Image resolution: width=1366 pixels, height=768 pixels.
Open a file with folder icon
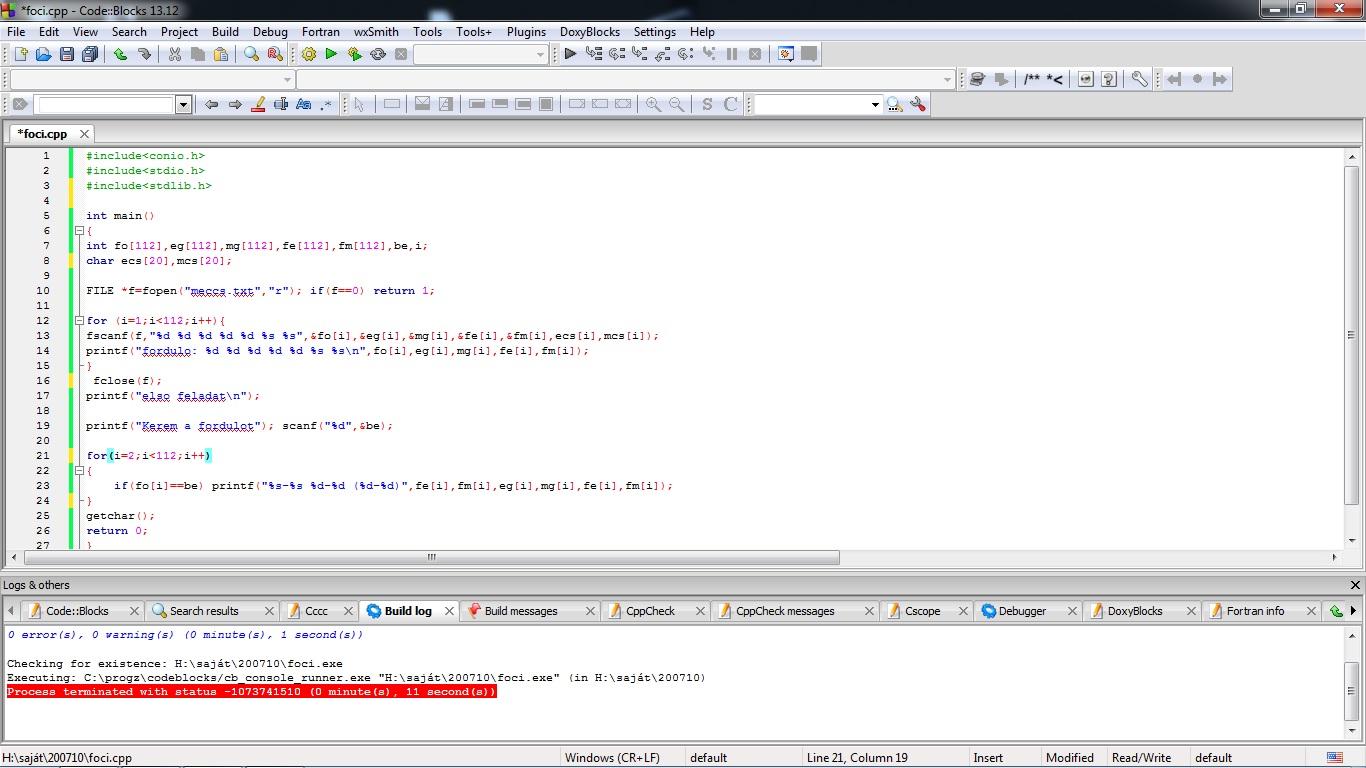pyautogui.click(x=43, y=54)
